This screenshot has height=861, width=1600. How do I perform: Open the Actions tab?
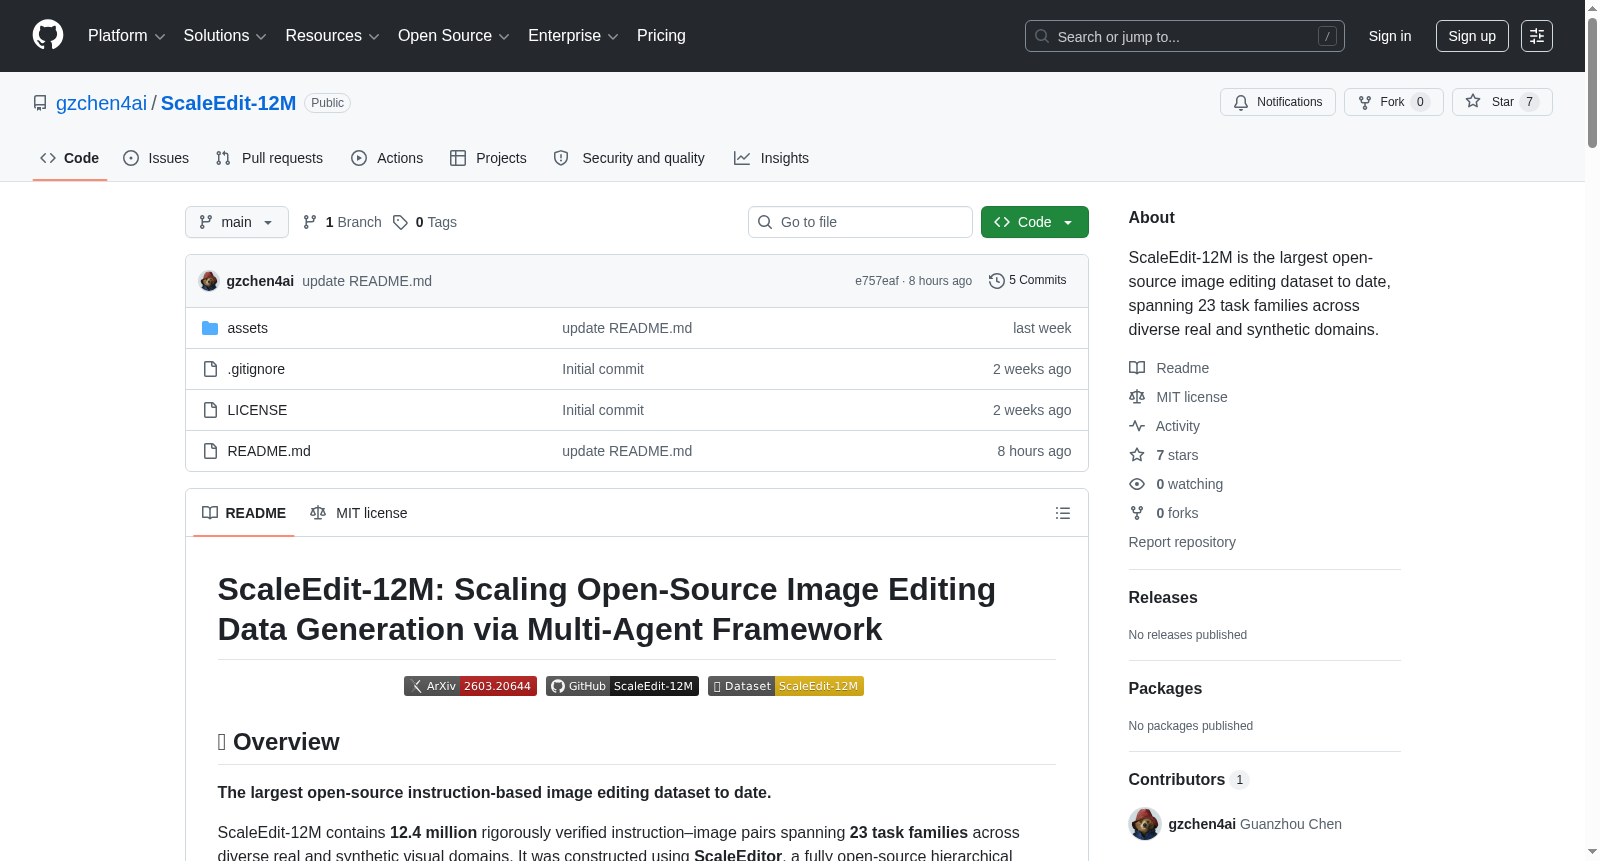coord(387,158)
